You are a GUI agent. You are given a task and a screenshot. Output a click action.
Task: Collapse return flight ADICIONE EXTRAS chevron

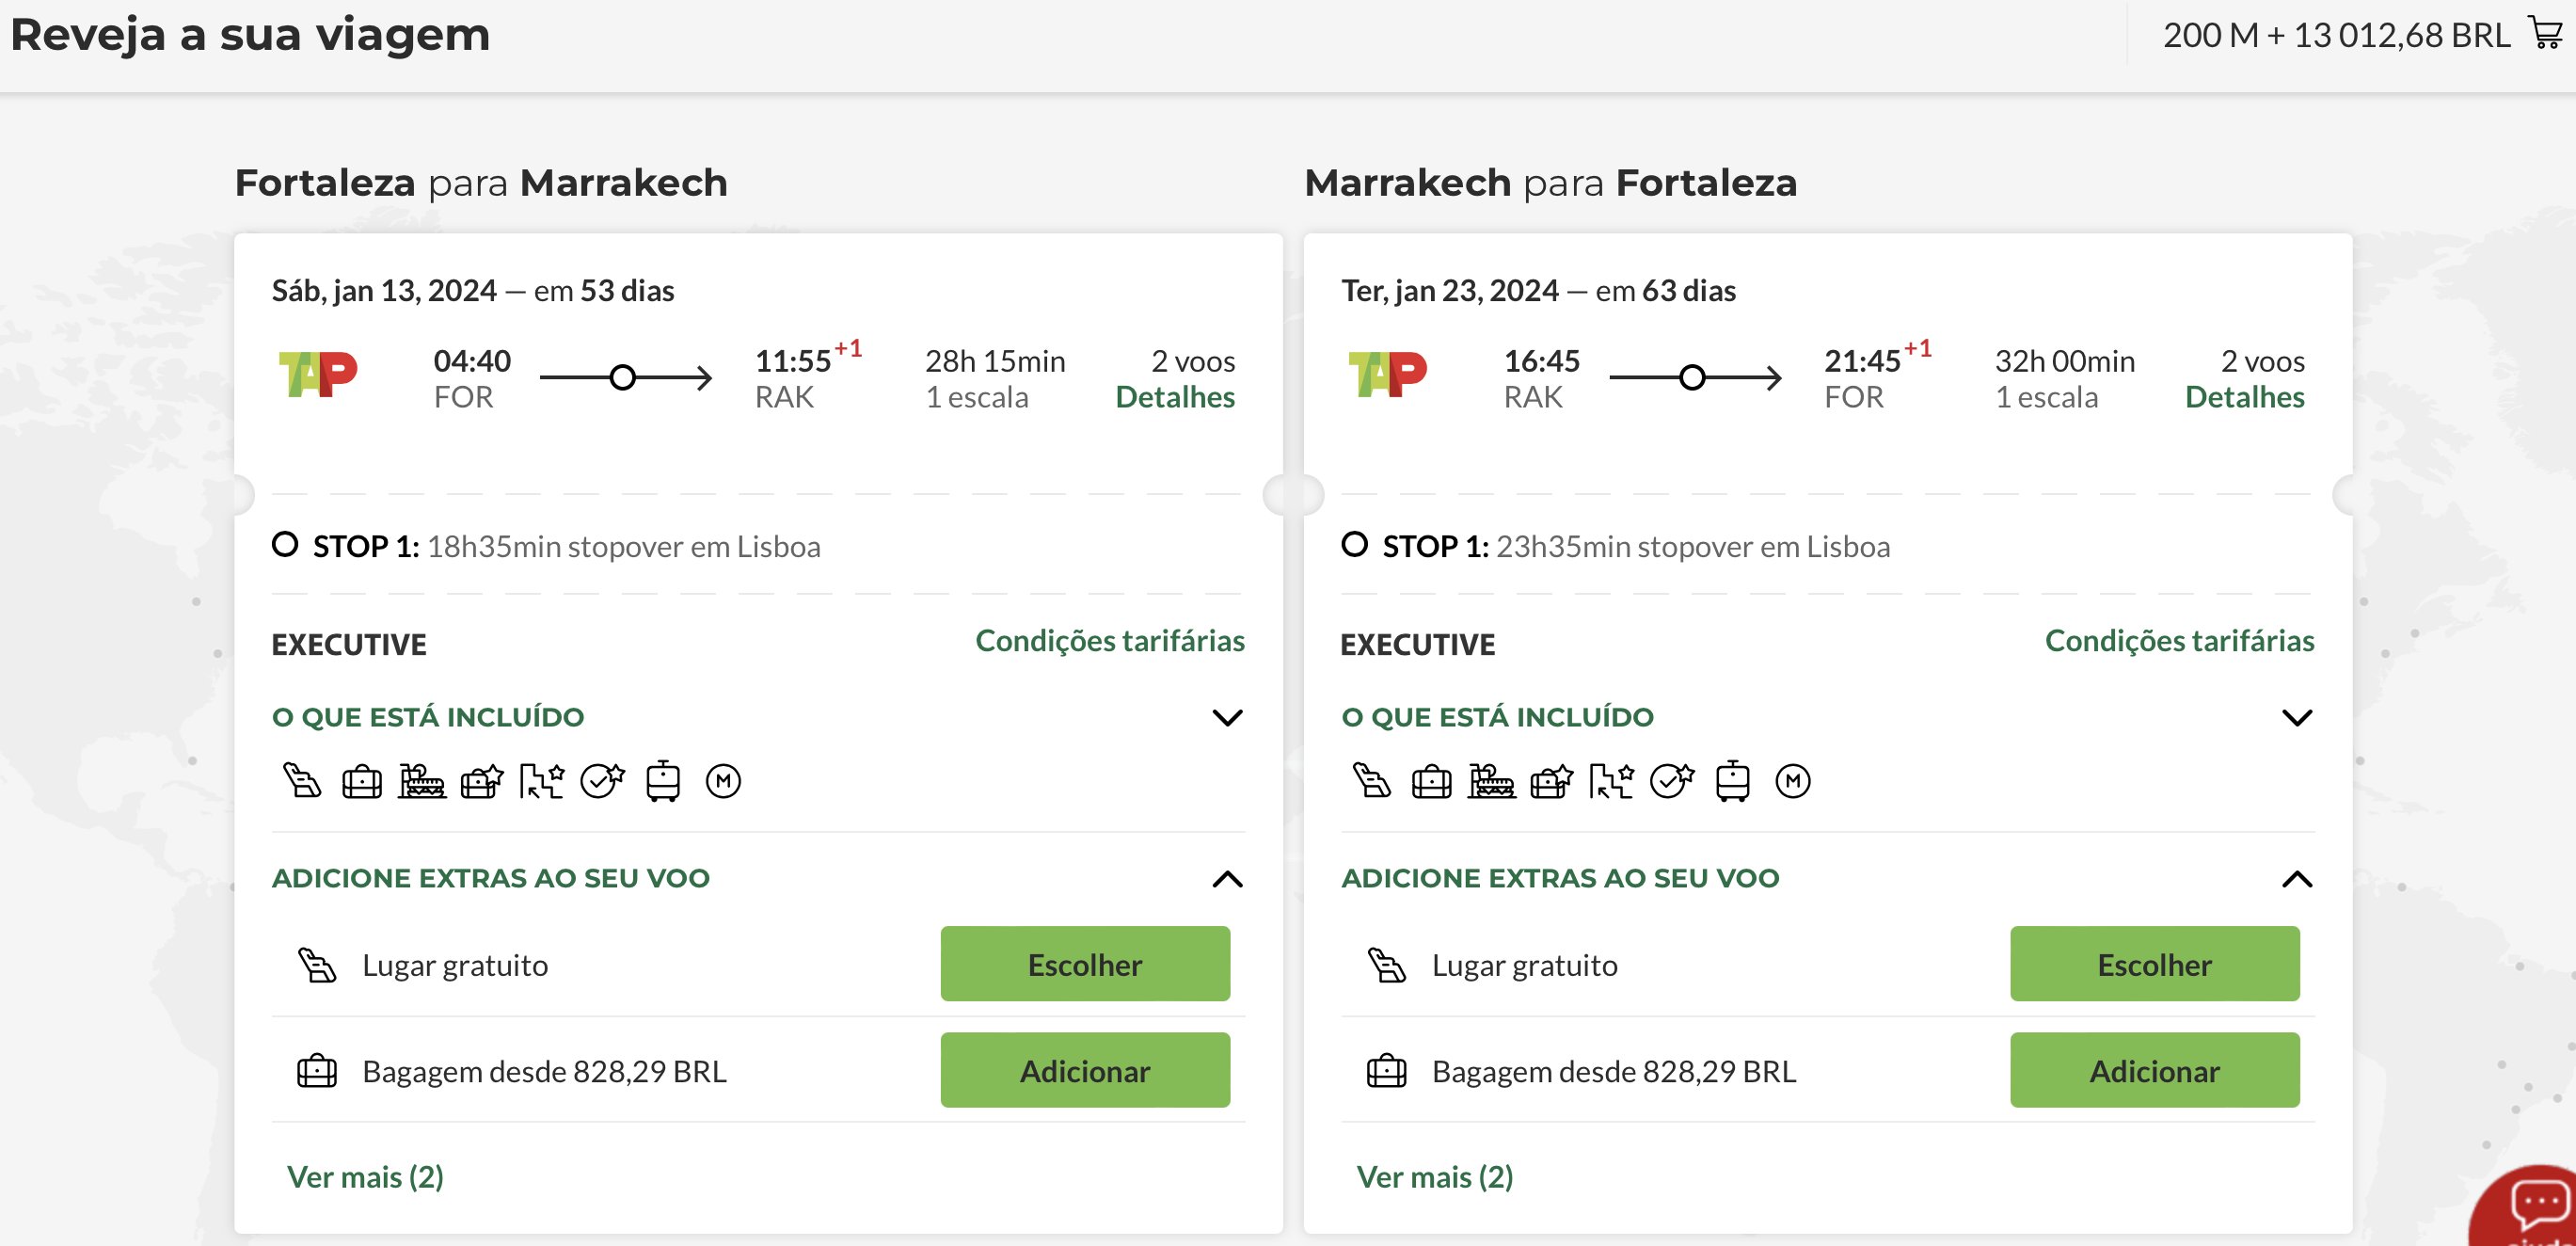coord(2297,879)
